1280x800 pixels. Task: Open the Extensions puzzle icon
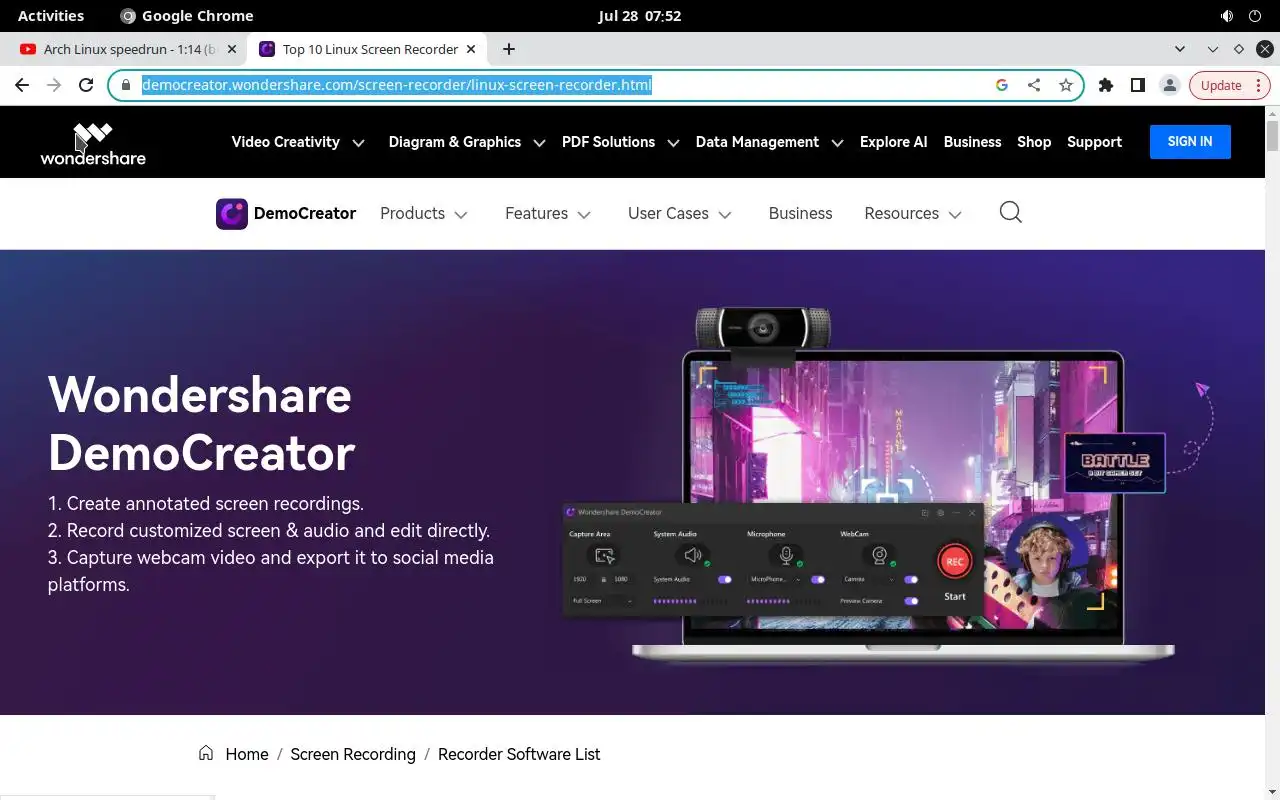click(x=1106, y=85)
